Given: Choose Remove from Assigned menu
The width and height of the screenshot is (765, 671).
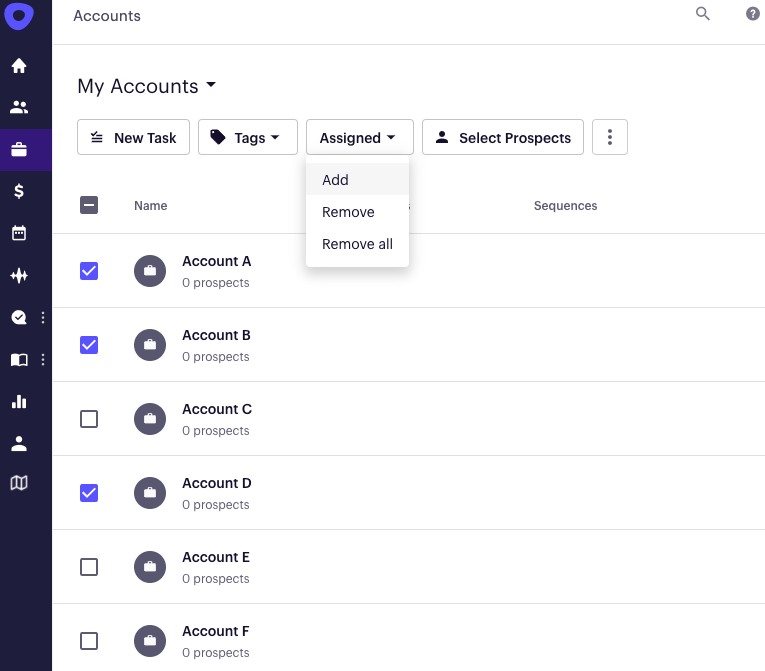Looking at the screenshot, I should coord(357,212).
